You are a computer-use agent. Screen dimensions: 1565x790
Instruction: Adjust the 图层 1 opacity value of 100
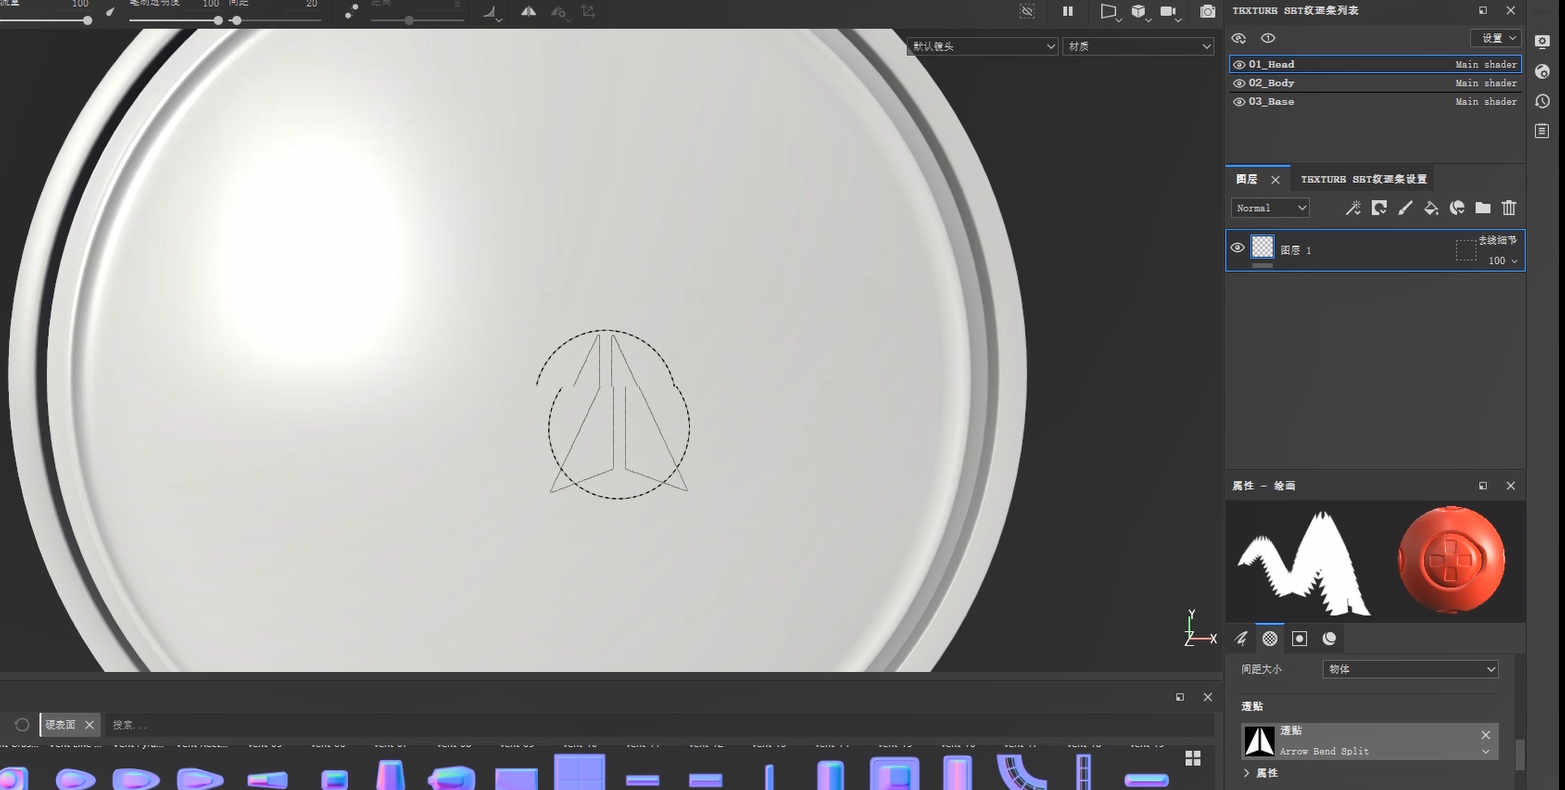[x=1498, y=260]
